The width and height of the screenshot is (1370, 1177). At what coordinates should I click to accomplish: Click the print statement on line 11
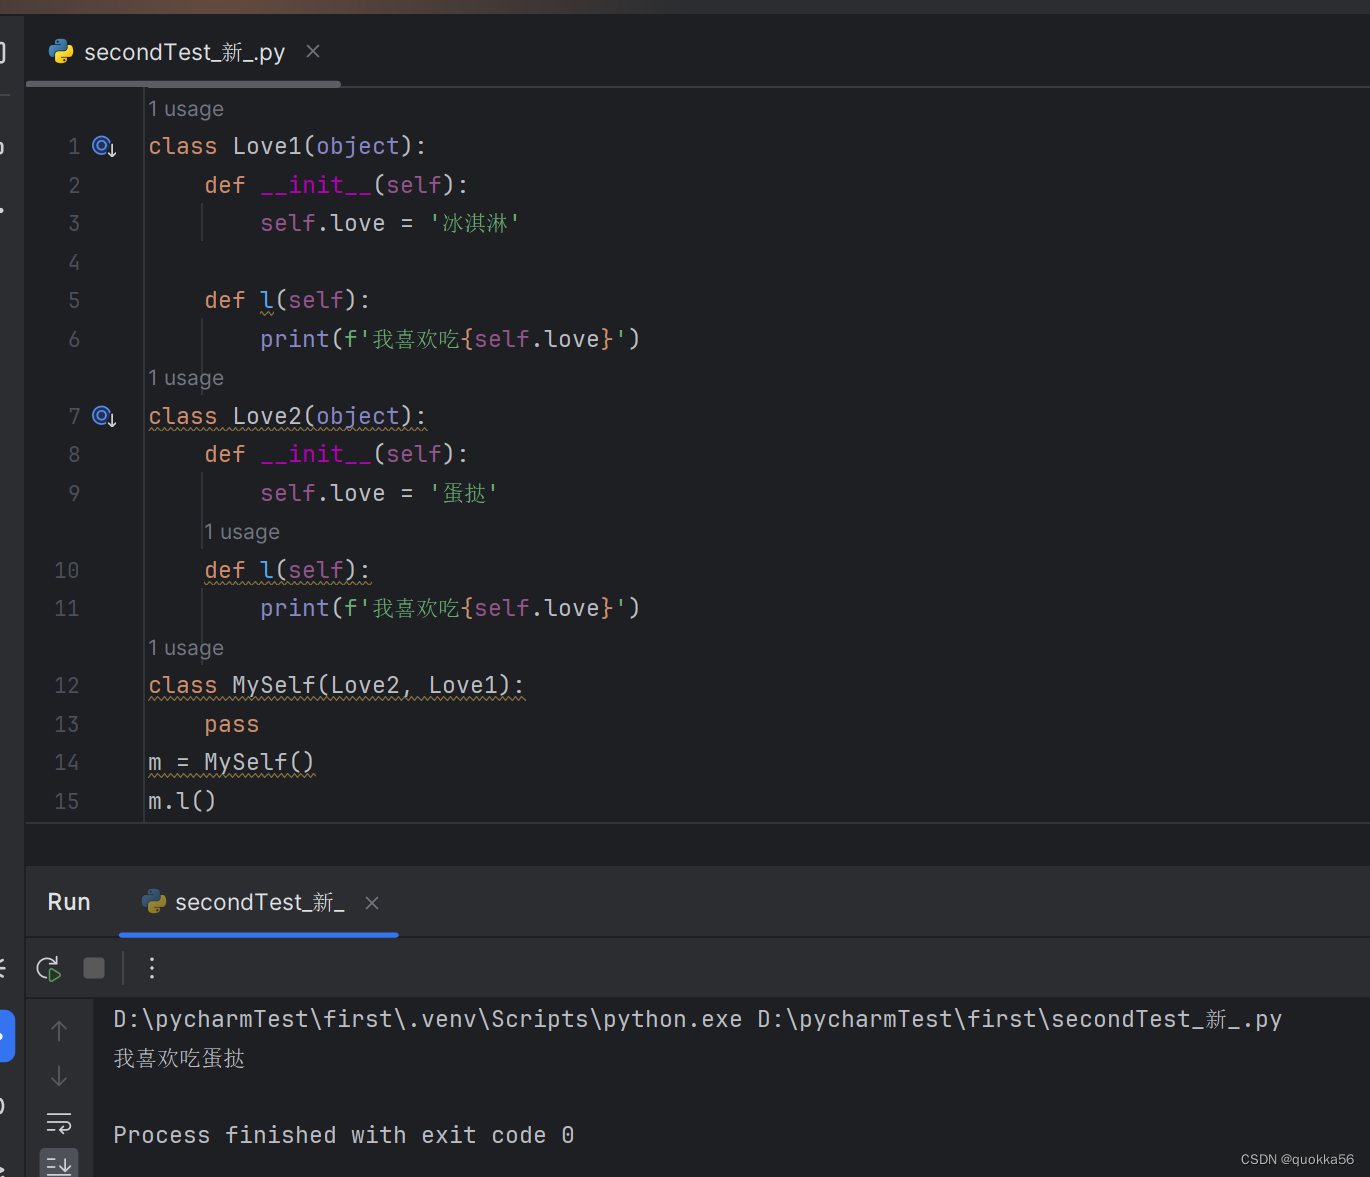(450, 609)
